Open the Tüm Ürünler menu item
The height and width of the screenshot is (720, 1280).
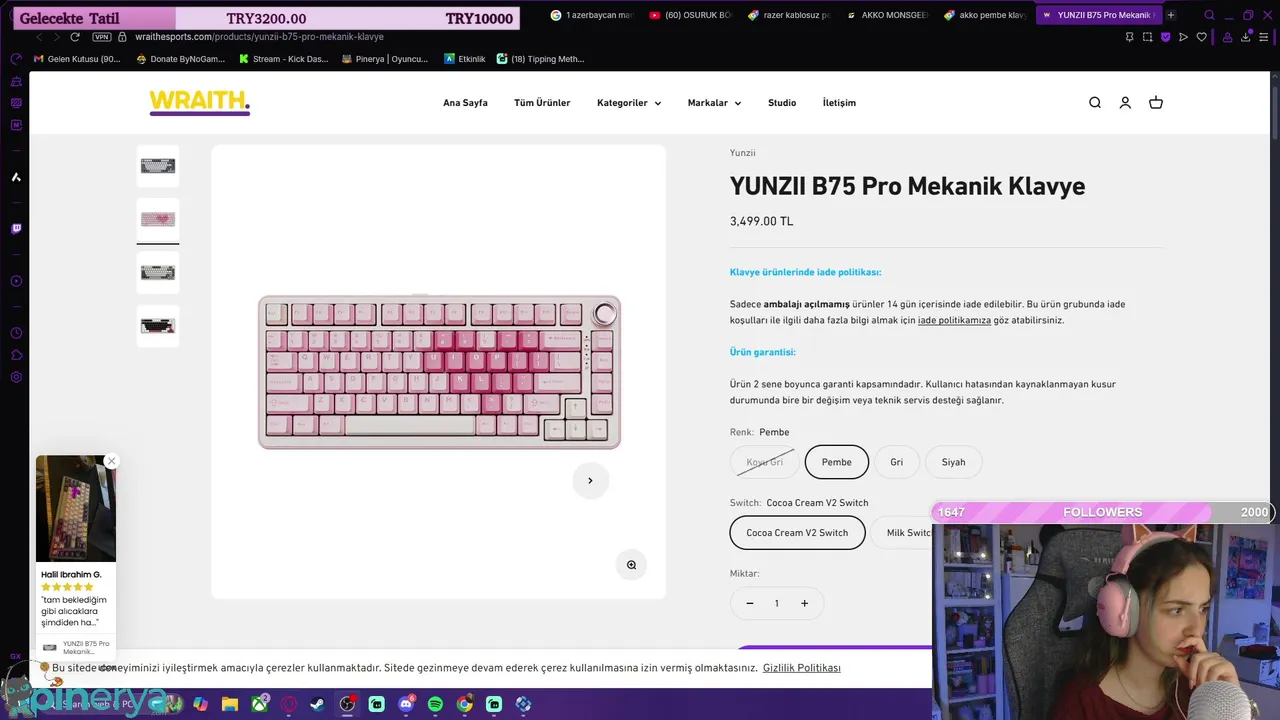[x=542, y=103]
